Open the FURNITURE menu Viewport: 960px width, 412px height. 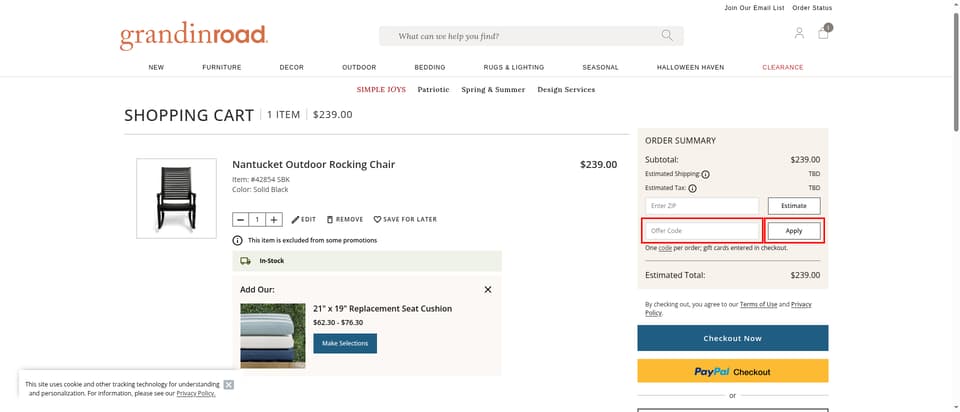(x=222, y=67)
